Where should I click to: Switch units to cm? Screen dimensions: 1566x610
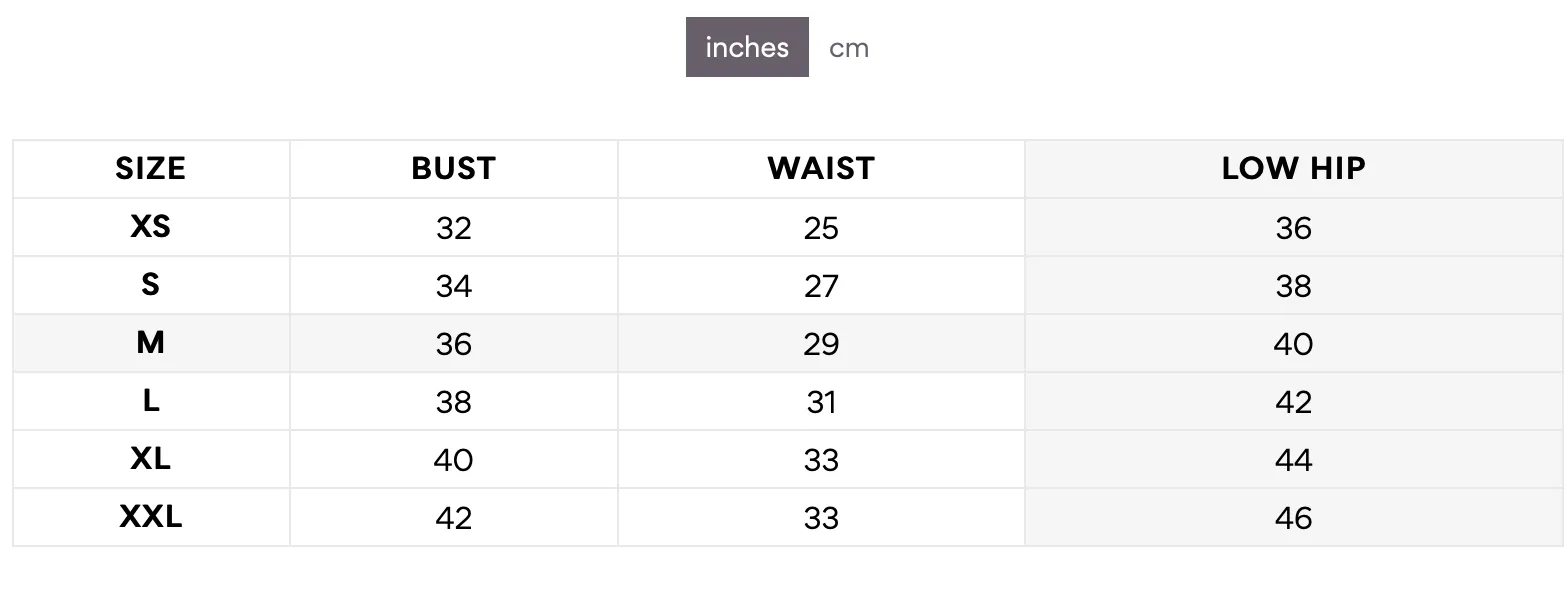point(848,47)
